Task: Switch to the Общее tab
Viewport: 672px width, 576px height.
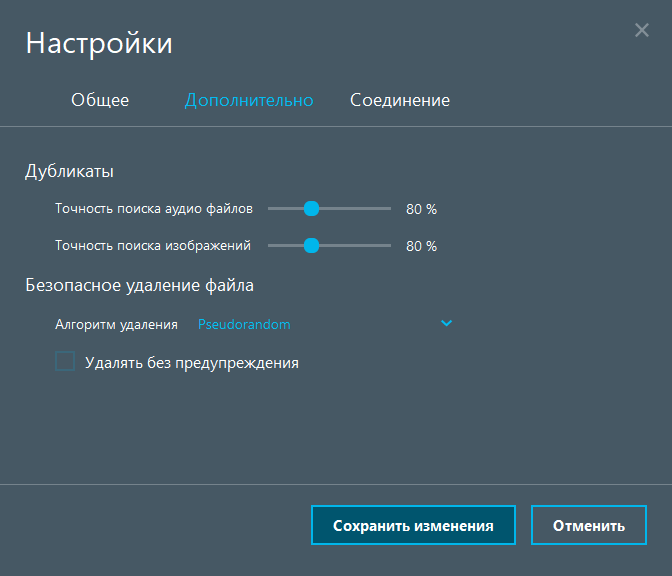Action: [x=100, y=100]
